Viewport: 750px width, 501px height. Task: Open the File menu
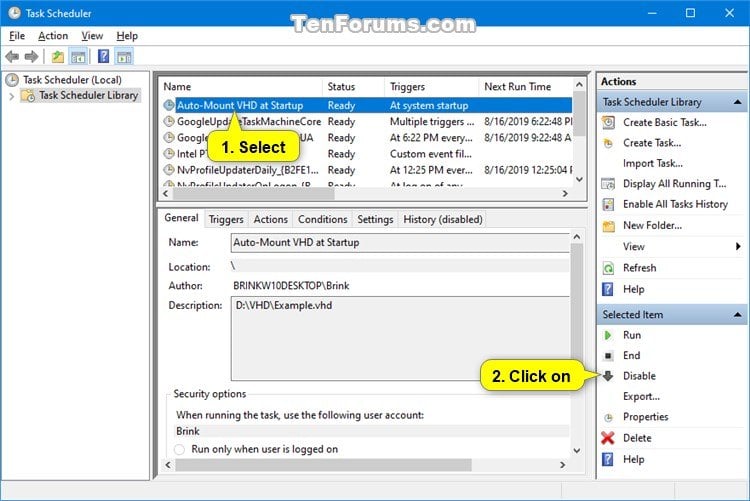(x=17, y=36)
